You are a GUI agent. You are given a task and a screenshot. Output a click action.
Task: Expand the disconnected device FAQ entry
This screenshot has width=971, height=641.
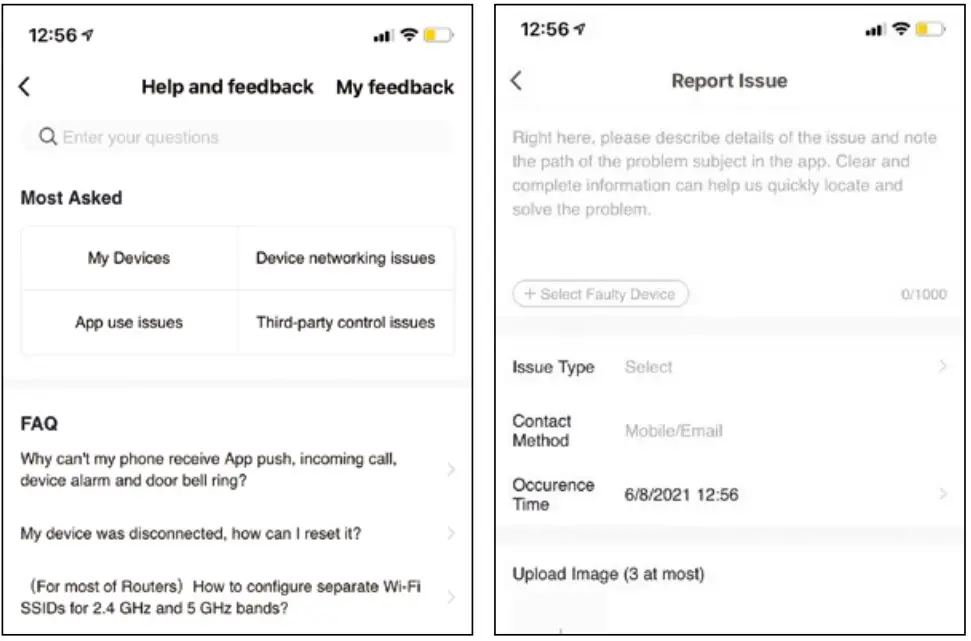tap(235, 533)
